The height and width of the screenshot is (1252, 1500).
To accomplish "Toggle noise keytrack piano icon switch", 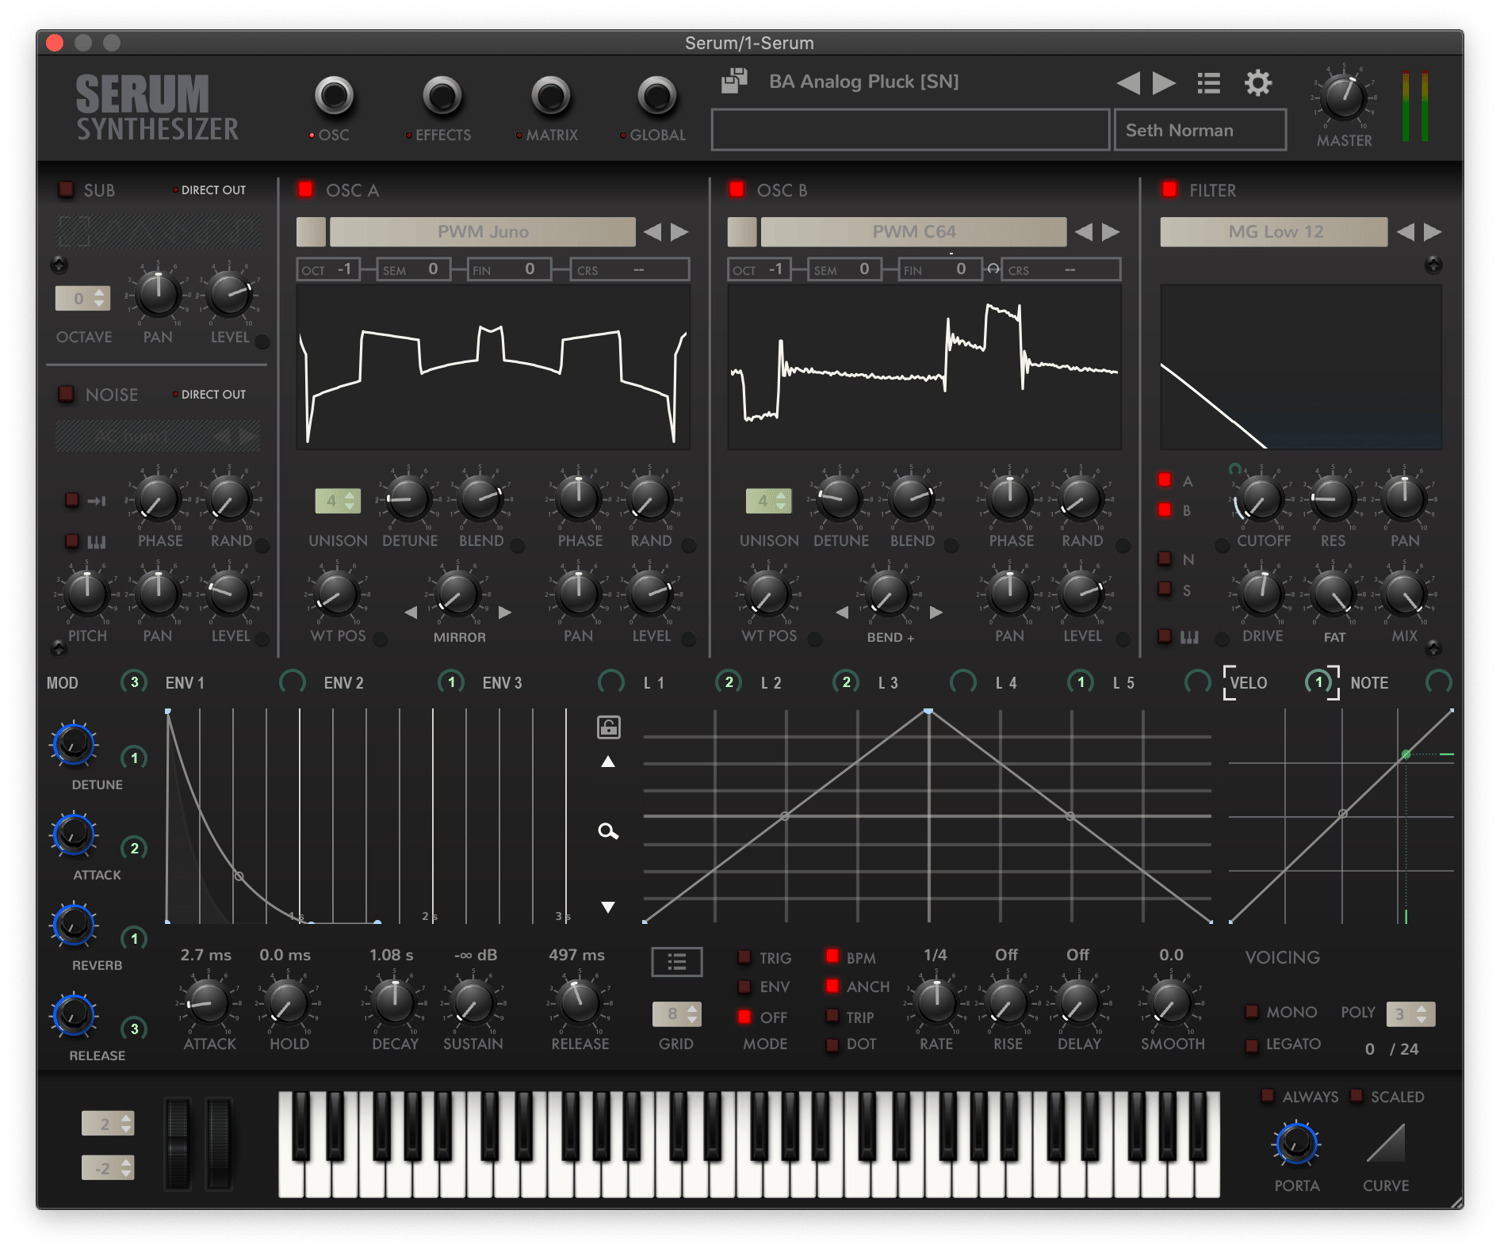I will 72,541.
